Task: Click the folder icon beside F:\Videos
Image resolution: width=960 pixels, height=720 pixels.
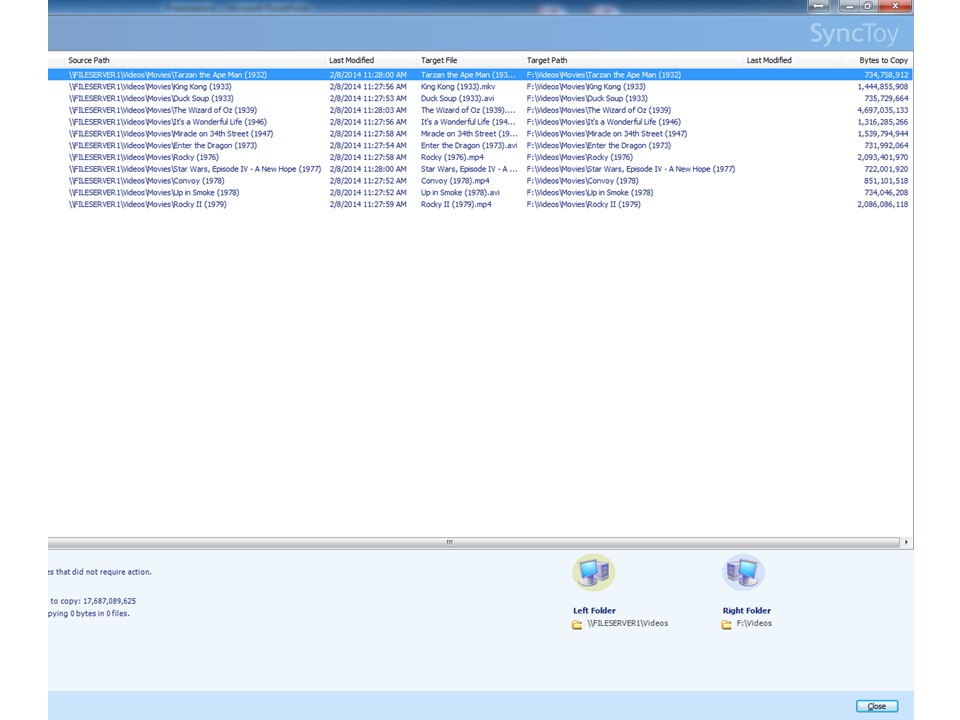Action: [727, 624]
